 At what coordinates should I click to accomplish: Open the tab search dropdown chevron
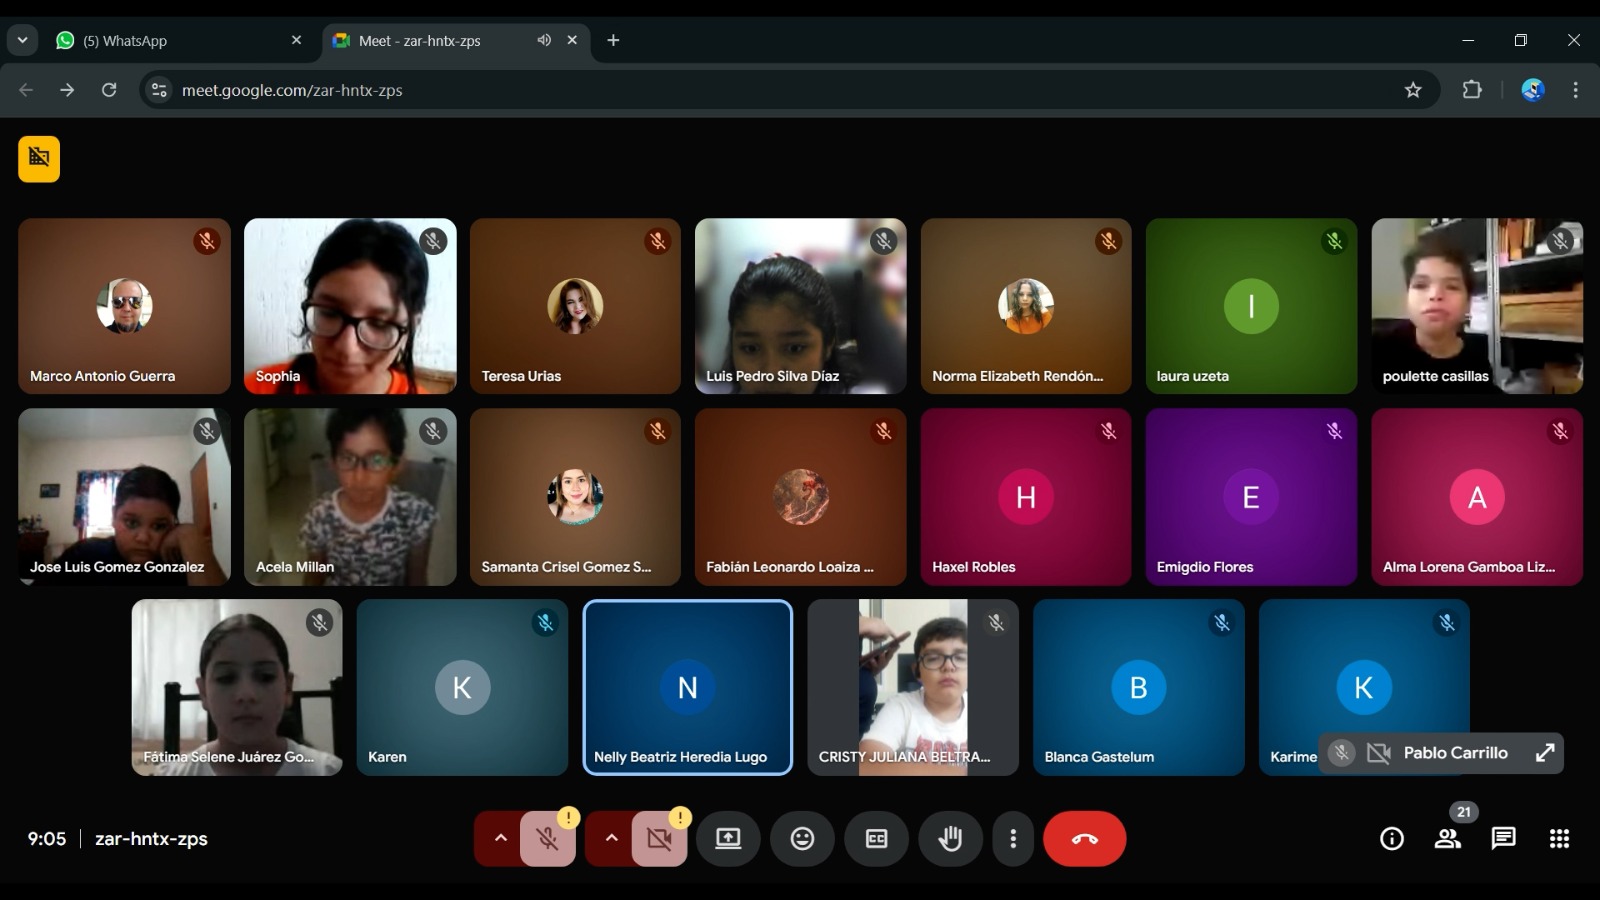tap(22, 40)
